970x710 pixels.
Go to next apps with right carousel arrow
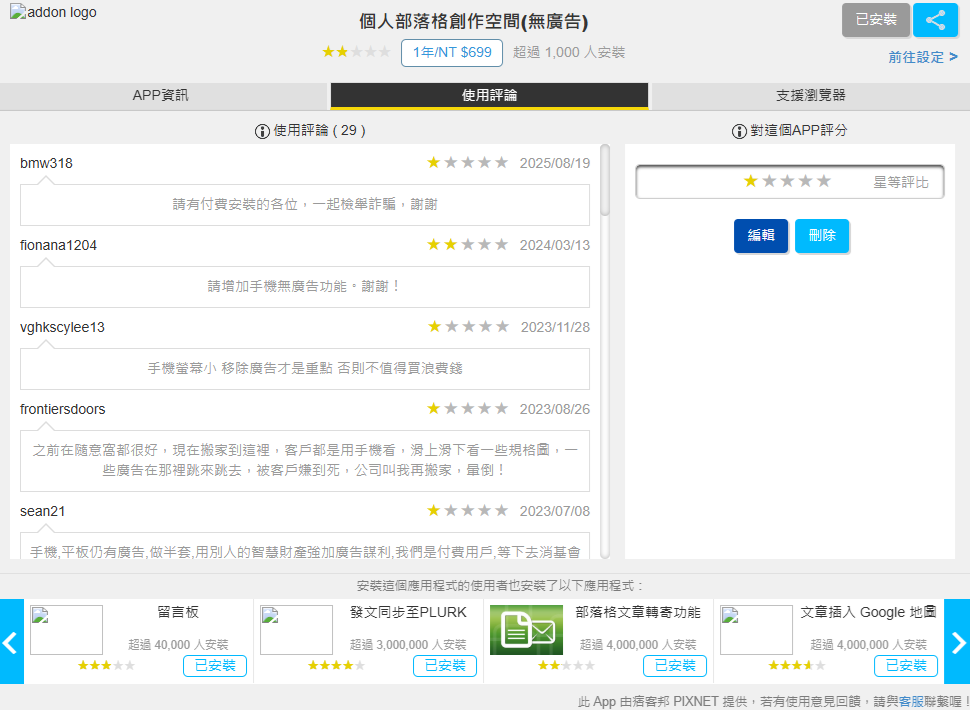click(957, 641)
